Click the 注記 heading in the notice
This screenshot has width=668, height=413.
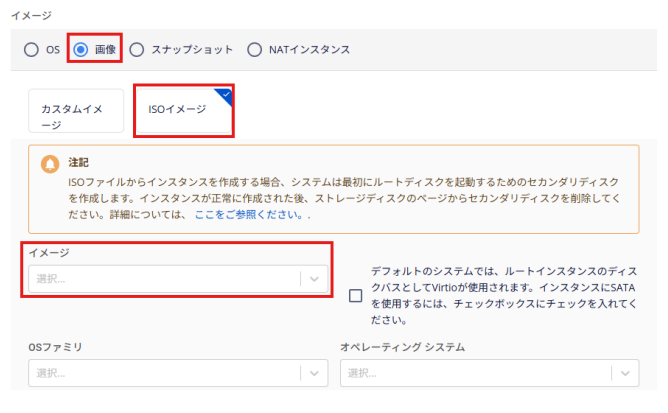click(x=78, y=161)
